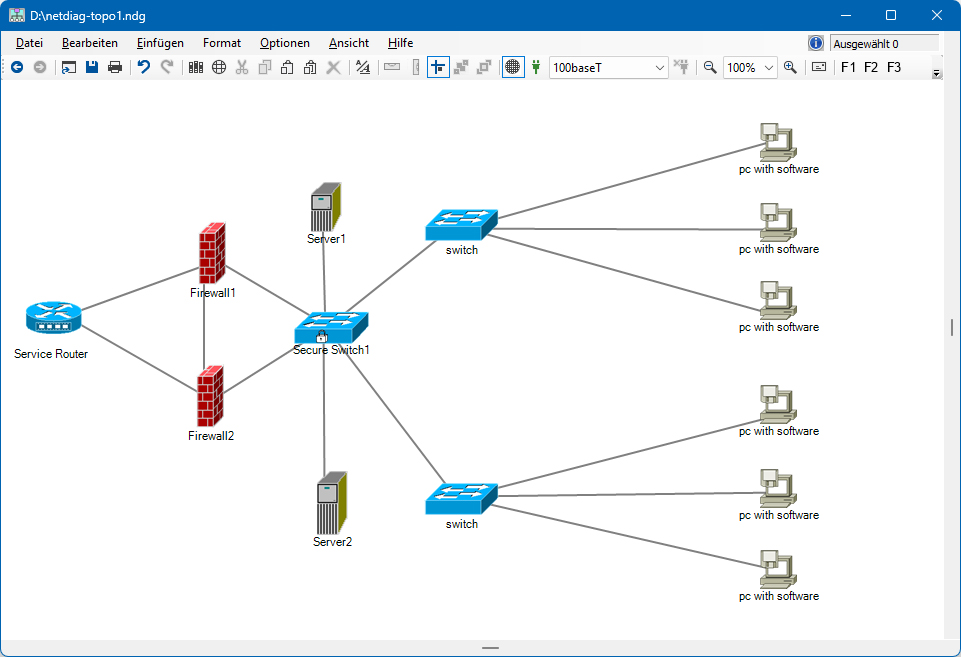
Task: Click the bottom panel splitter handle
Action: (490, 648)
